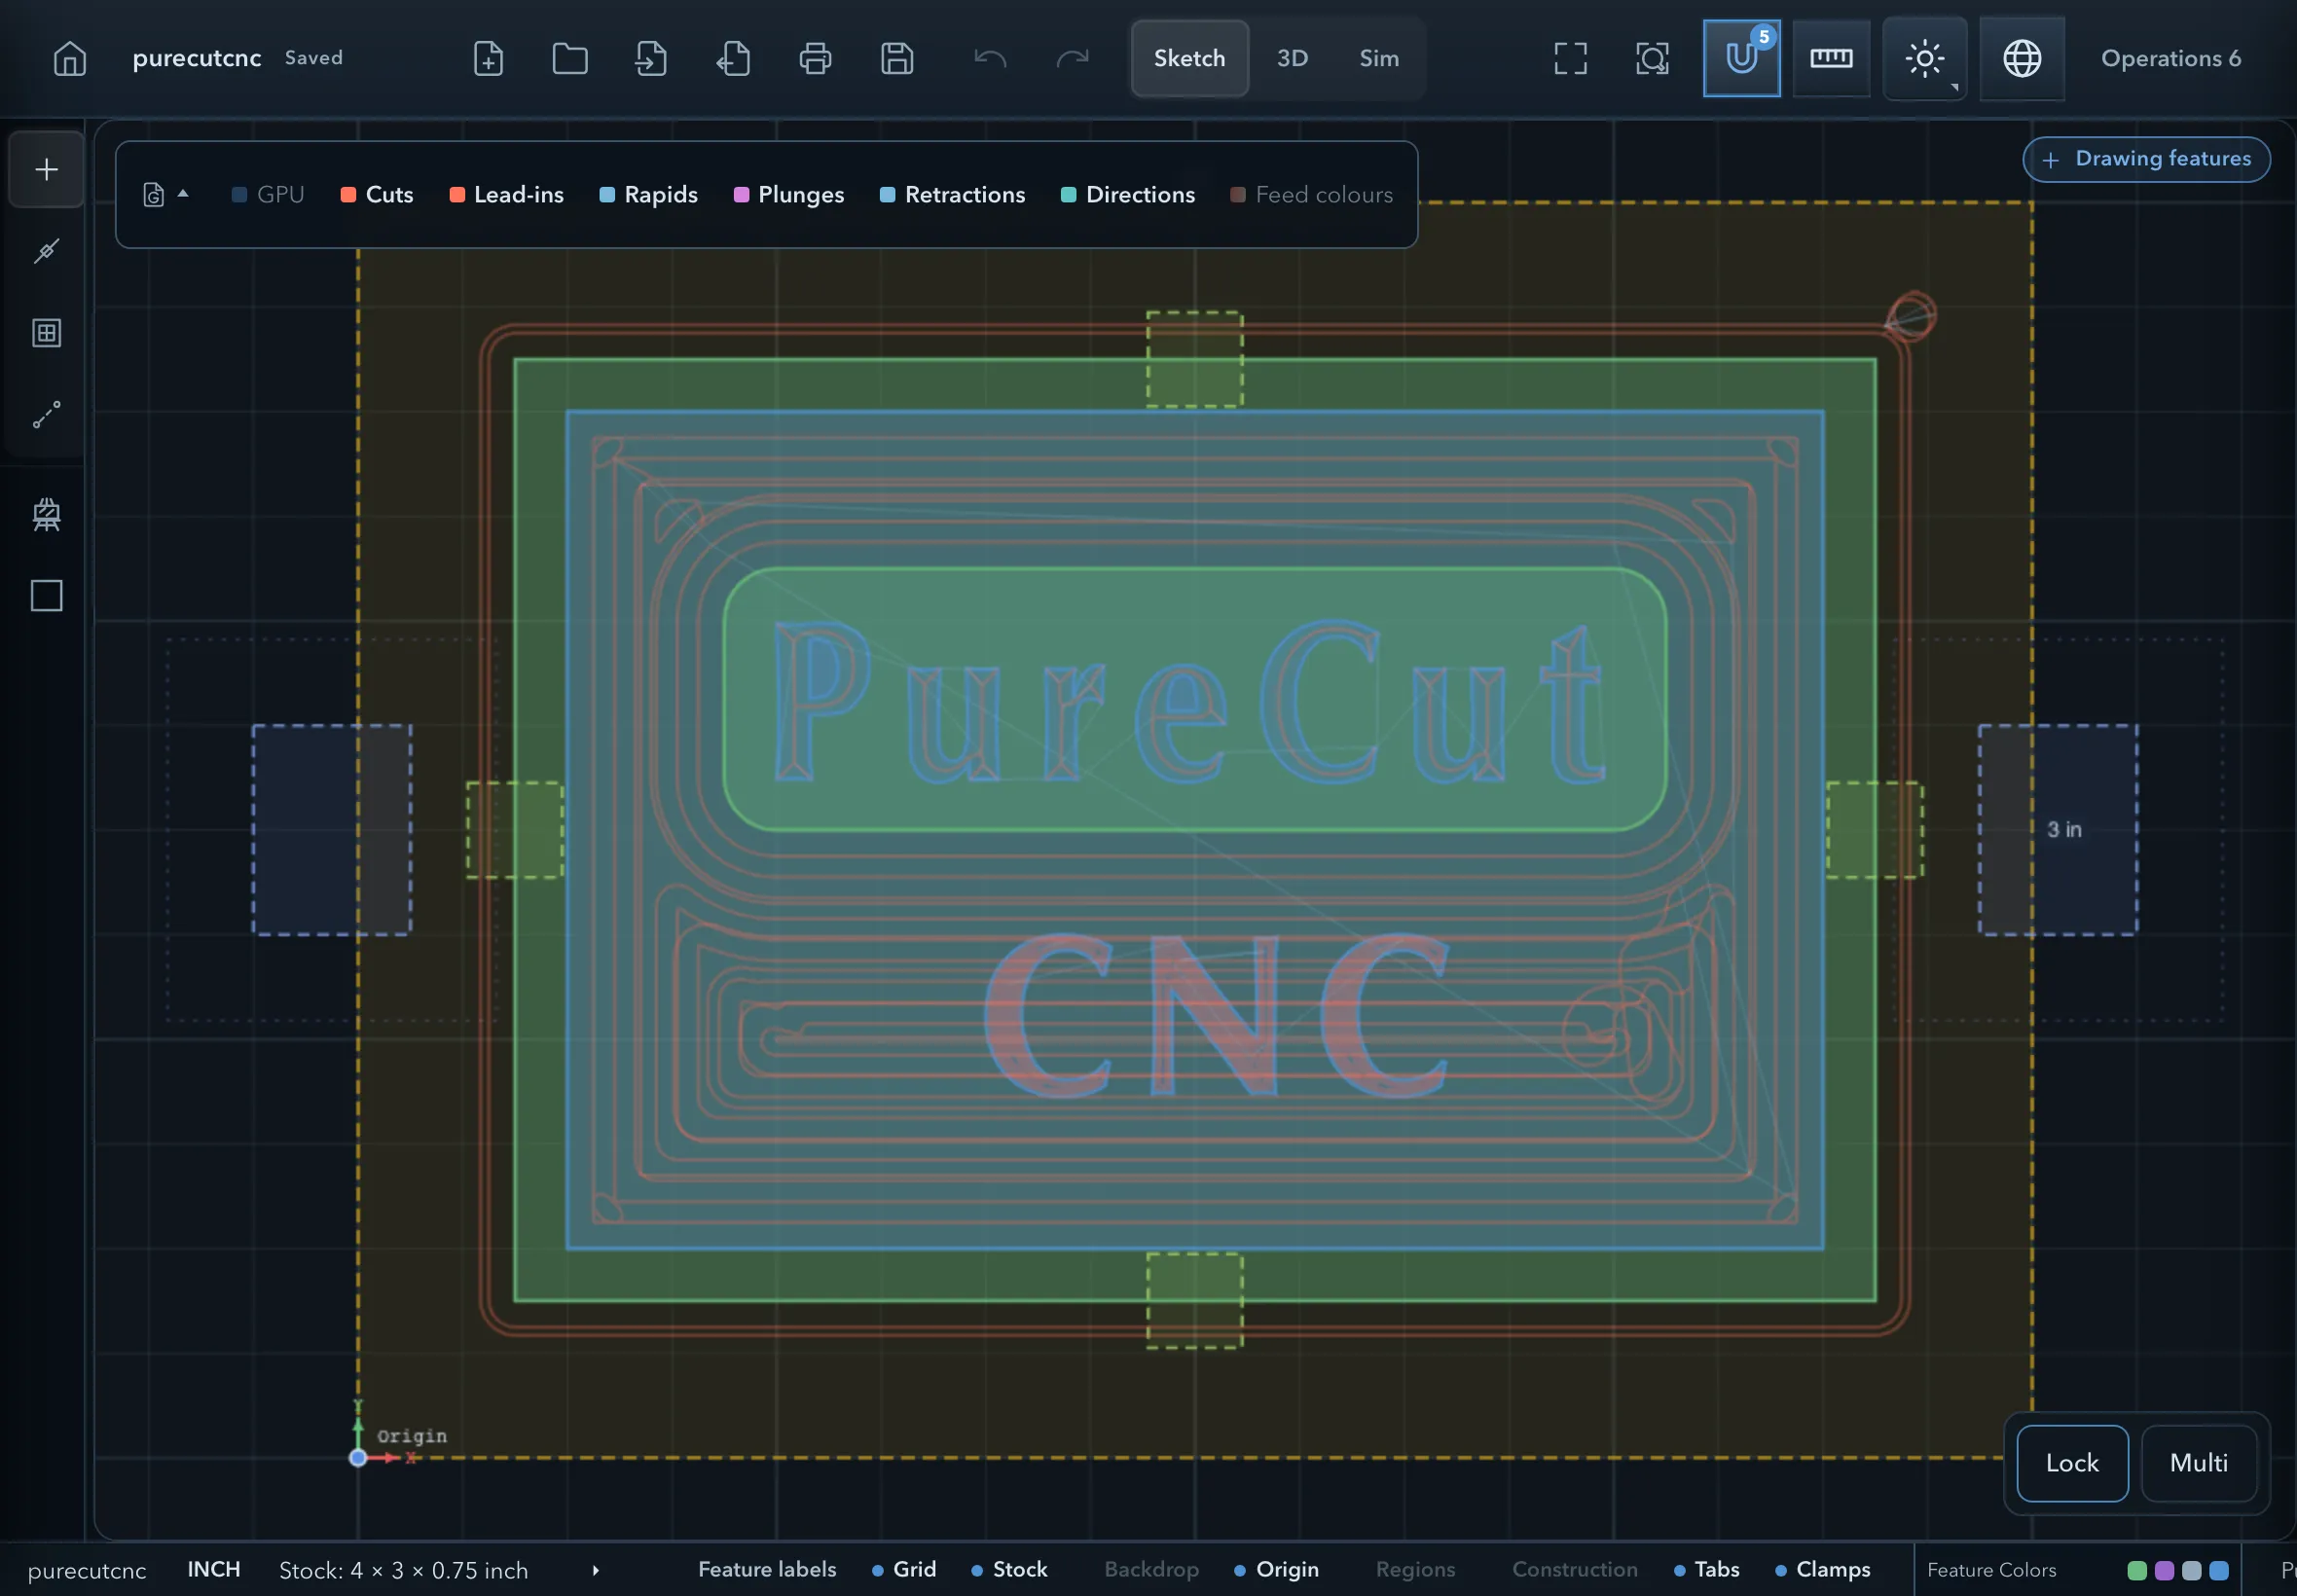
Task: Click the export file icon
Action: pos(733,58)
